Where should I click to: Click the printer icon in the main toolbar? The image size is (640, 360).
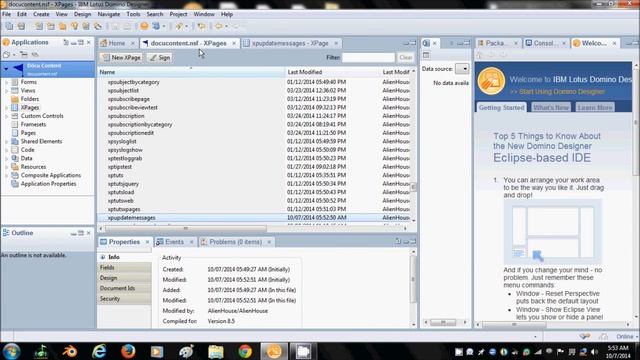pos(21,26)
